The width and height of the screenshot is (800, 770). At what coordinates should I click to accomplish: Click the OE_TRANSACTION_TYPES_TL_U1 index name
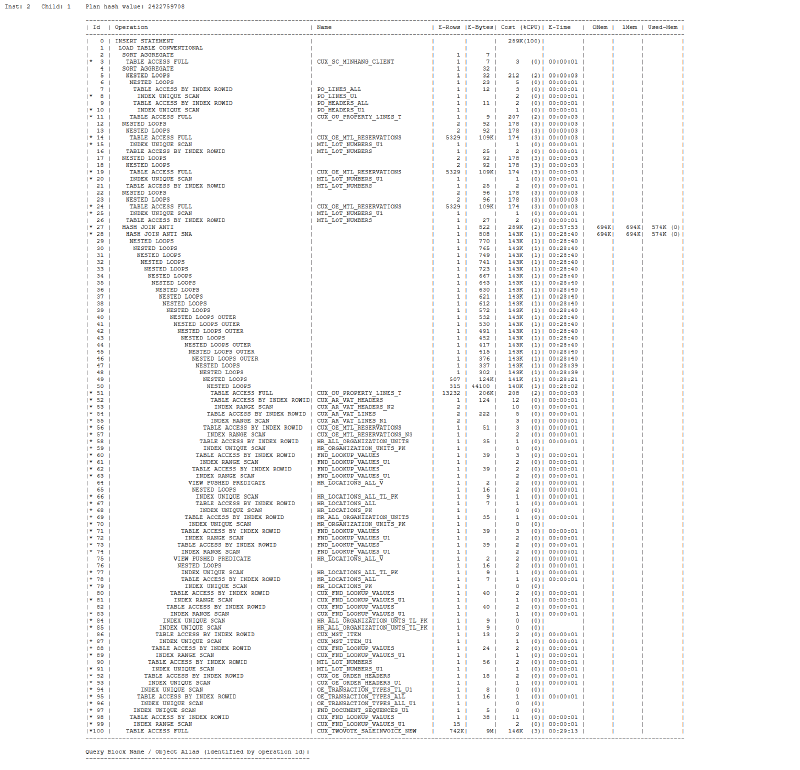365,690
